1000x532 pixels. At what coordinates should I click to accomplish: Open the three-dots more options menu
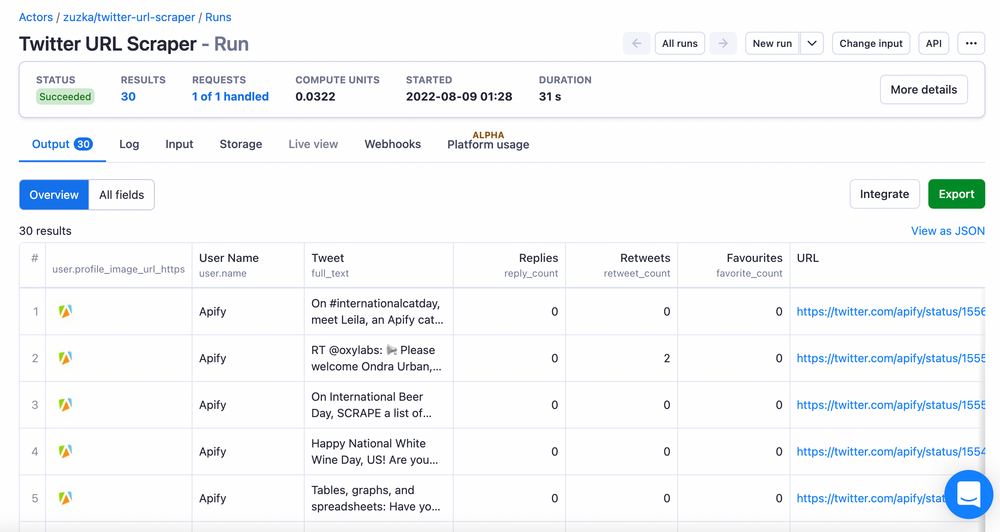tap(970, 44)
